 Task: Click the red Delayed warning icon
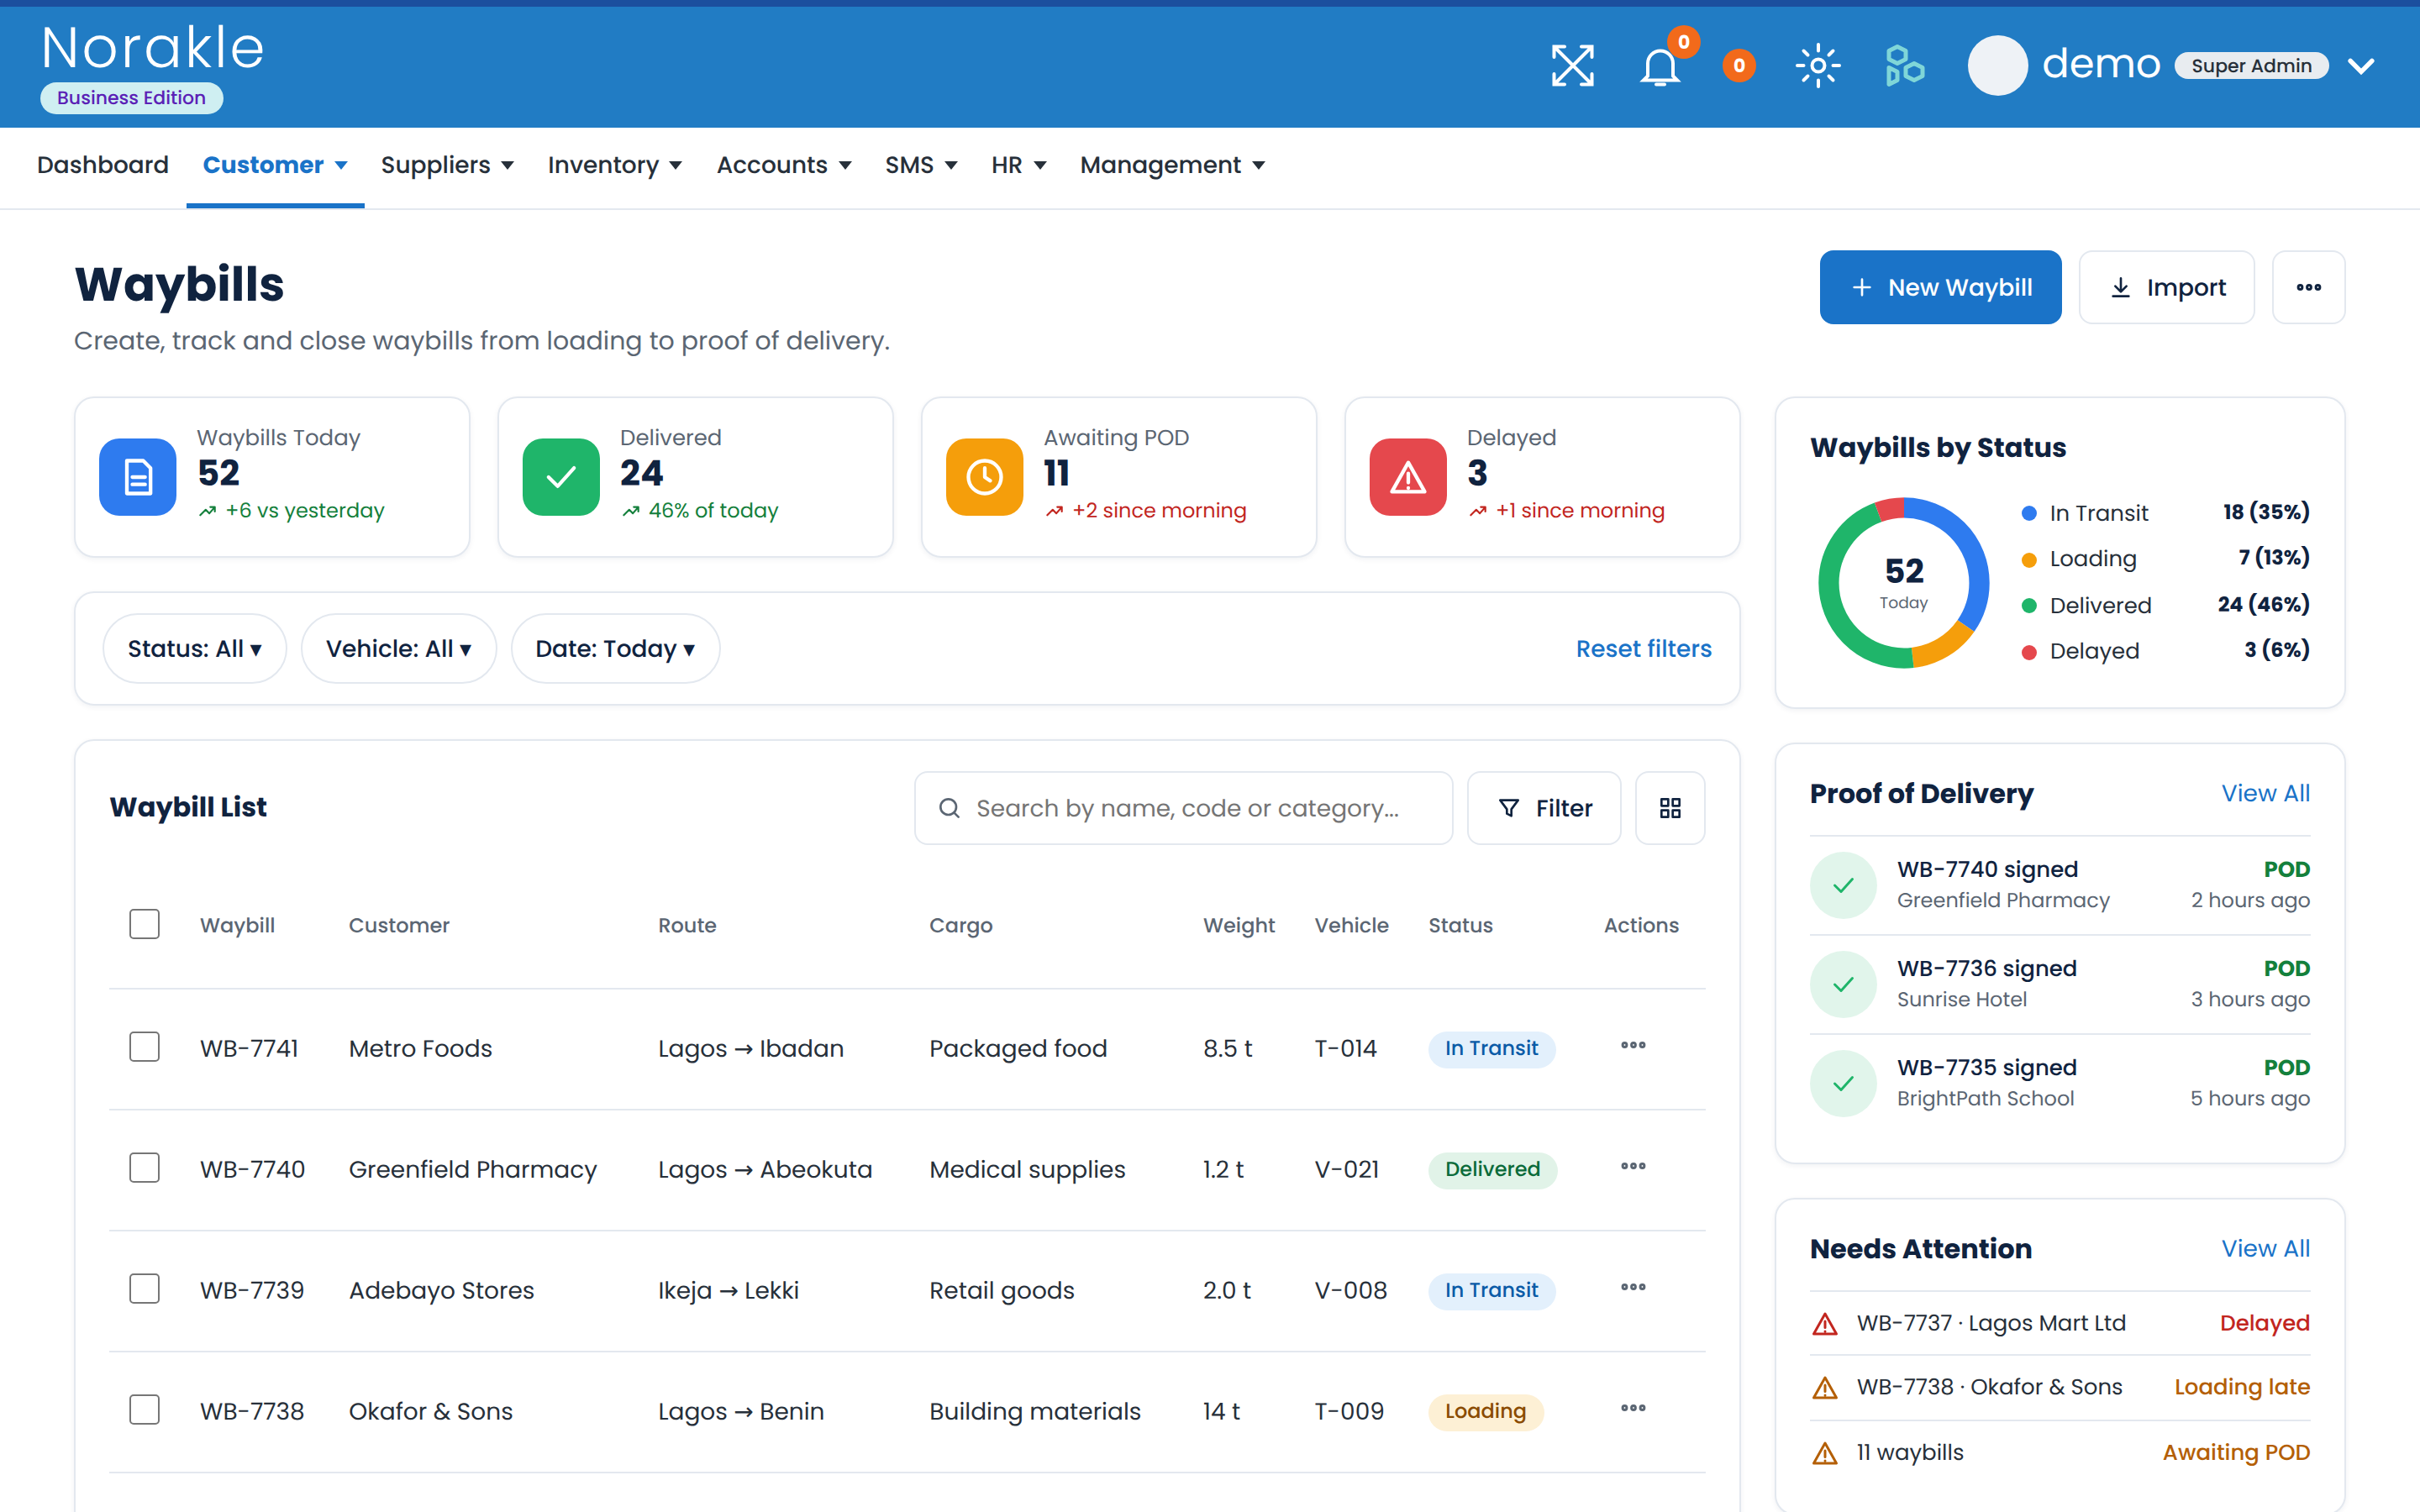coord(1408,477)
